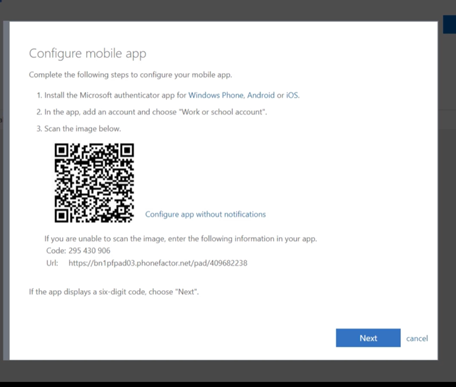Select Configure app without notifications
456x387 pixels.
click(x=205, y=214)
